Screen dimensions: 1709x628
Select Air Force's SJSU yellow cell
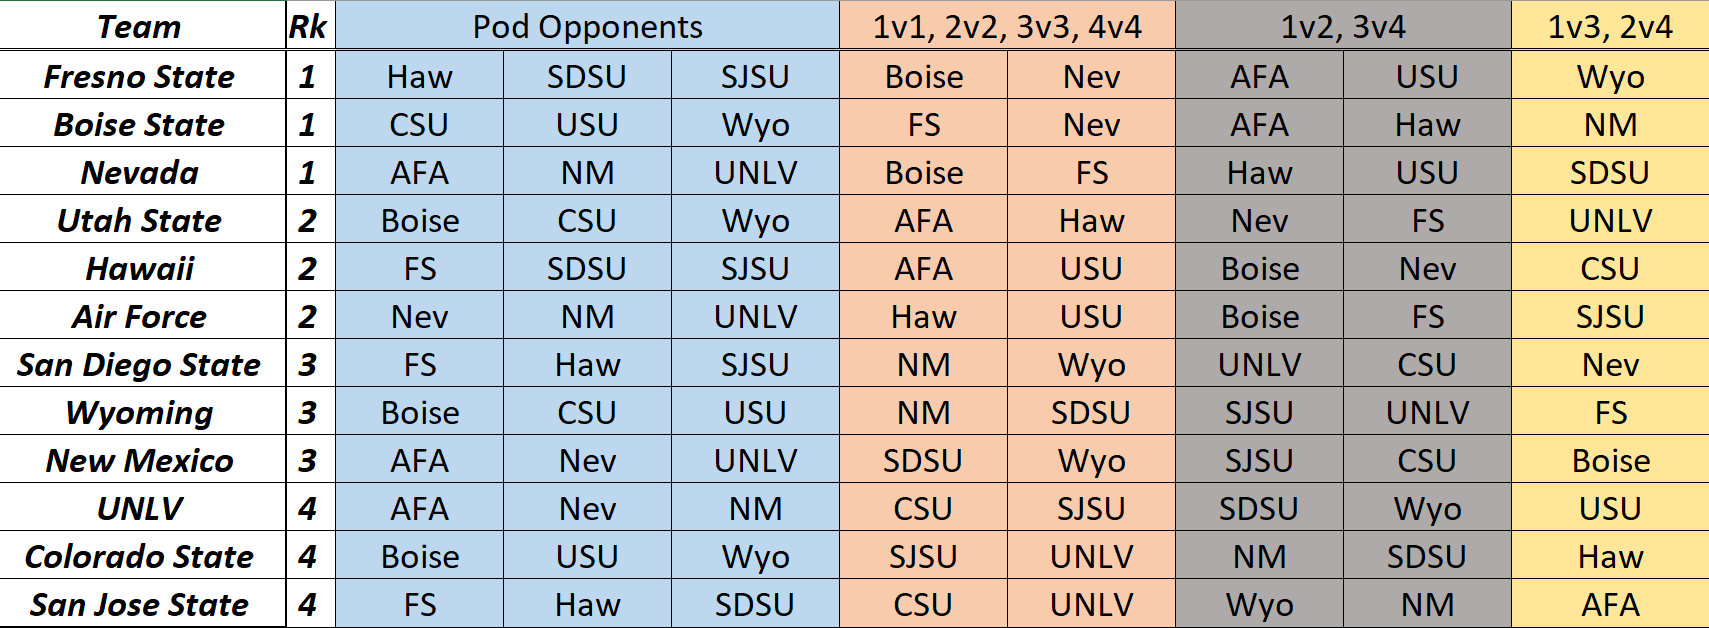(1610, 315)
